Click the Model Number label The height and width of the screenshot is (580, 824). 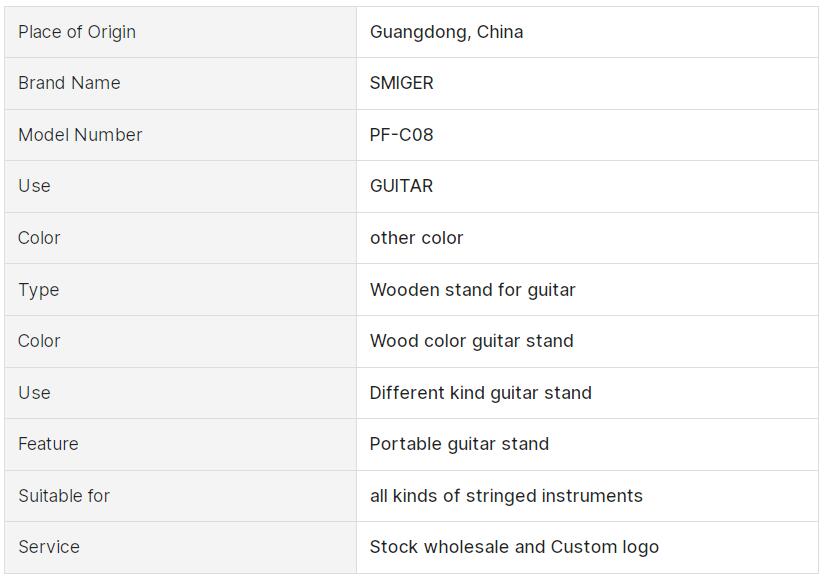click(80, 135)
